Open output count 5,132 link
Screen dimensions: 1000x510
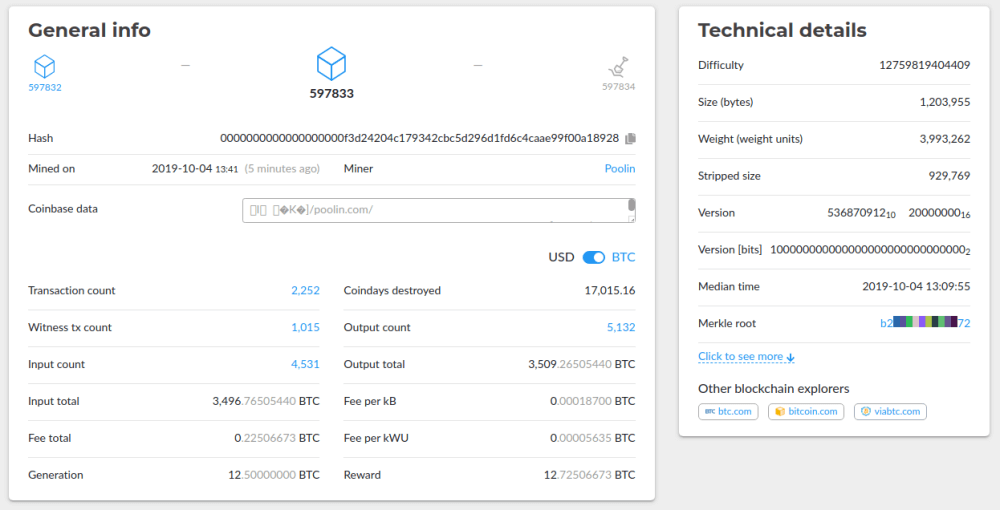(621, 327)
